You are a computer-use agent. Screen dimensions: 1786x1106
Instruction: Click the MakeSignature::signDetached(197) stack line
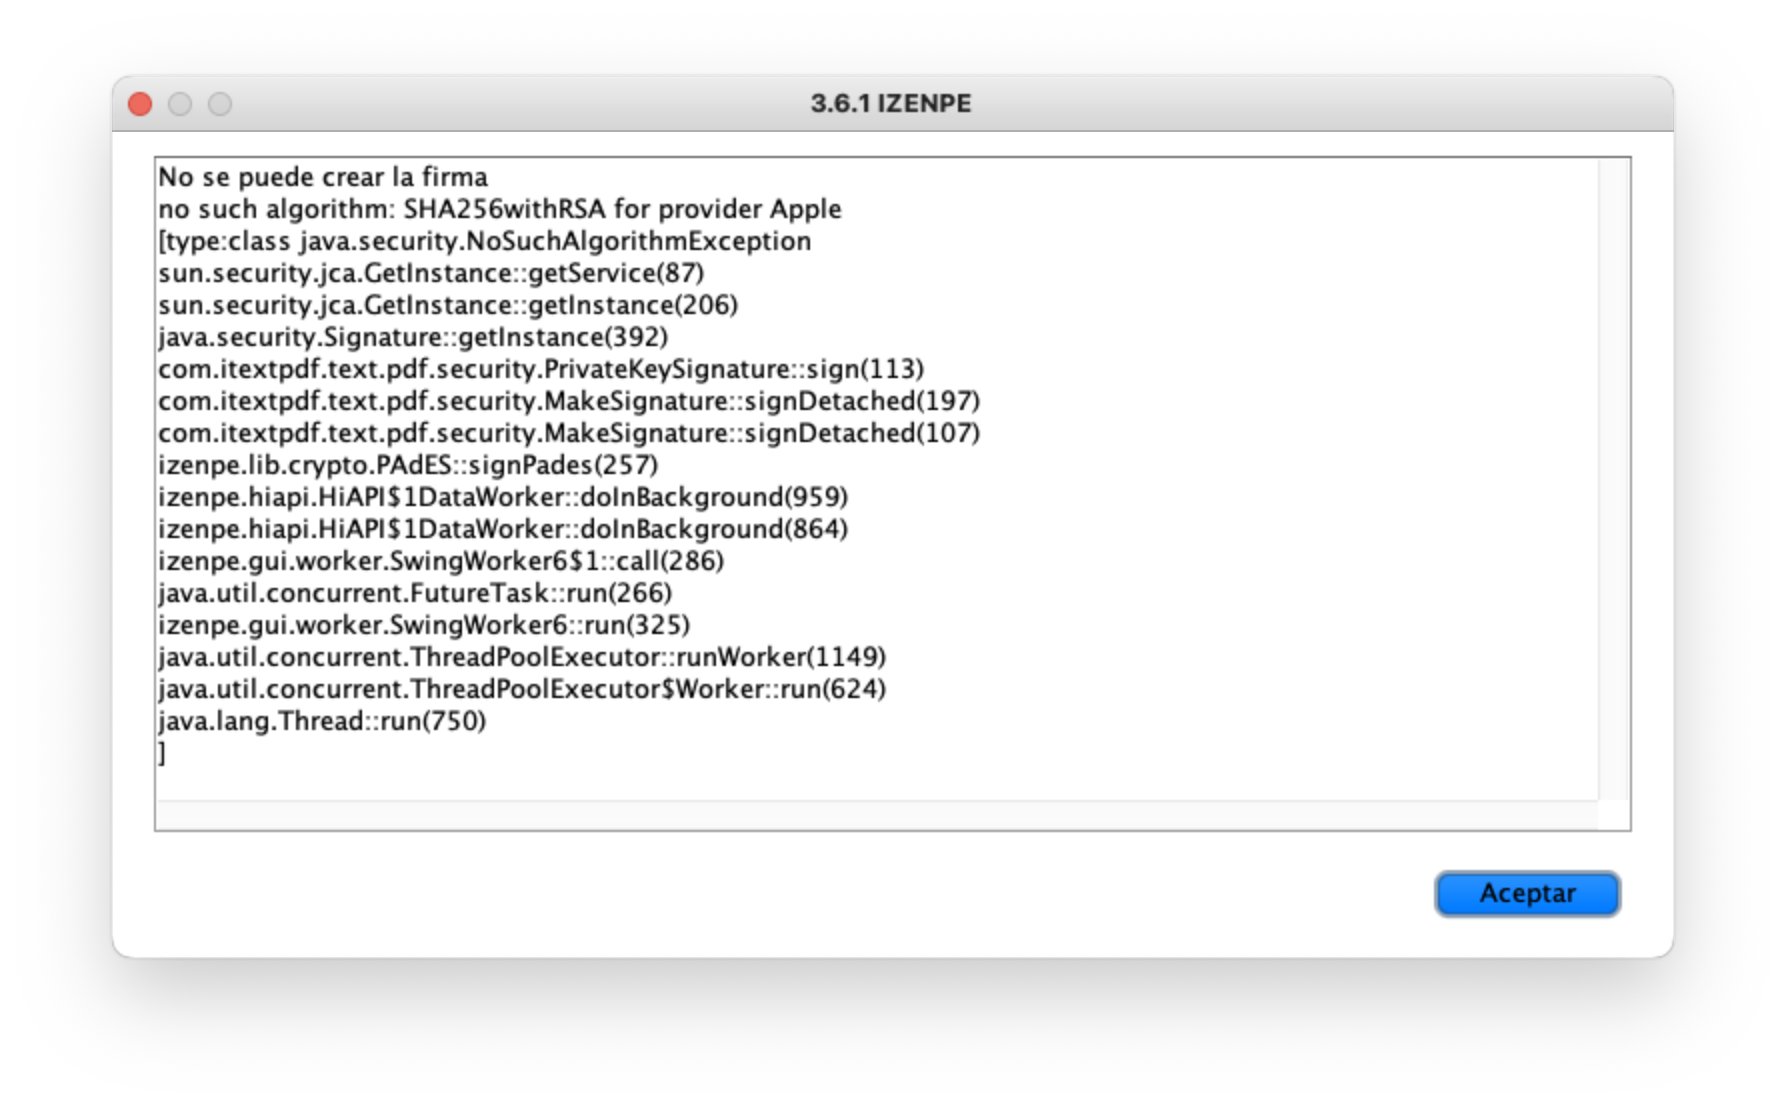pos(569,401)
